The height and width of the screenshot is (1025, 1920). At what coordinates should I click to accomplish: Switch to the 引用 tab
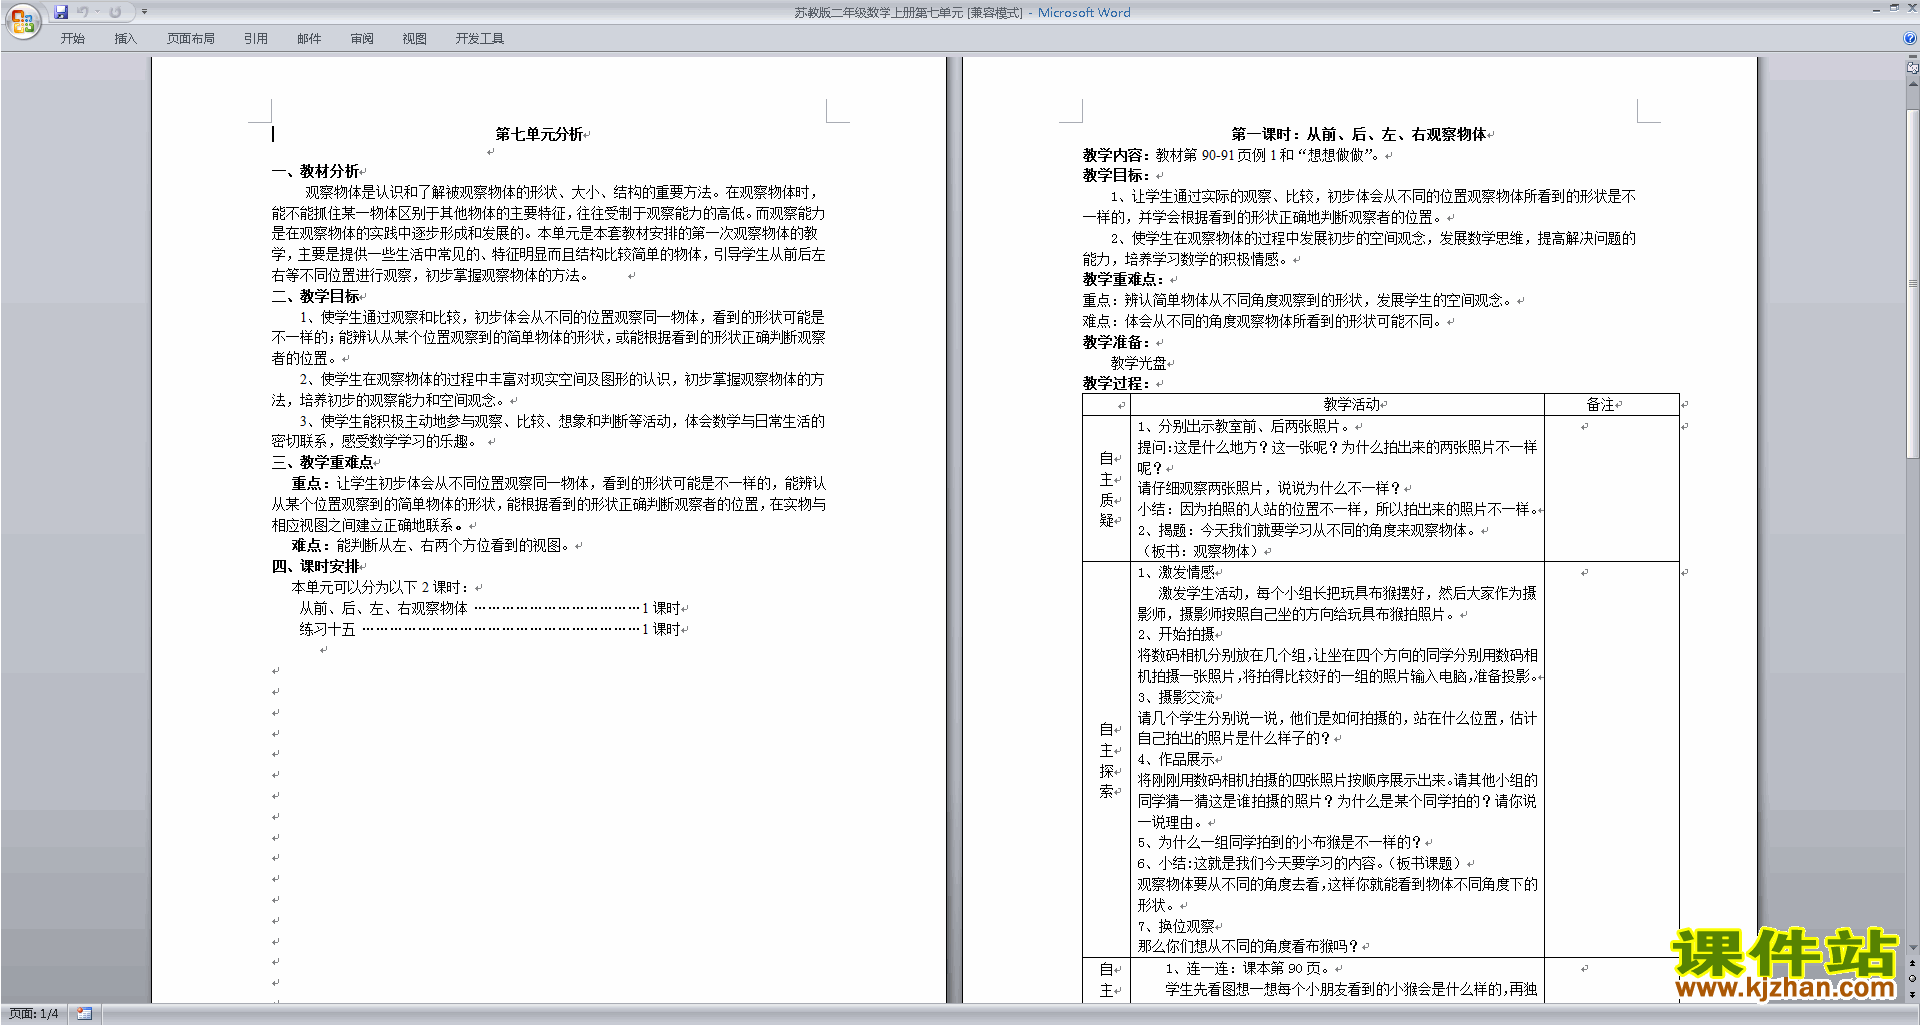255,39
